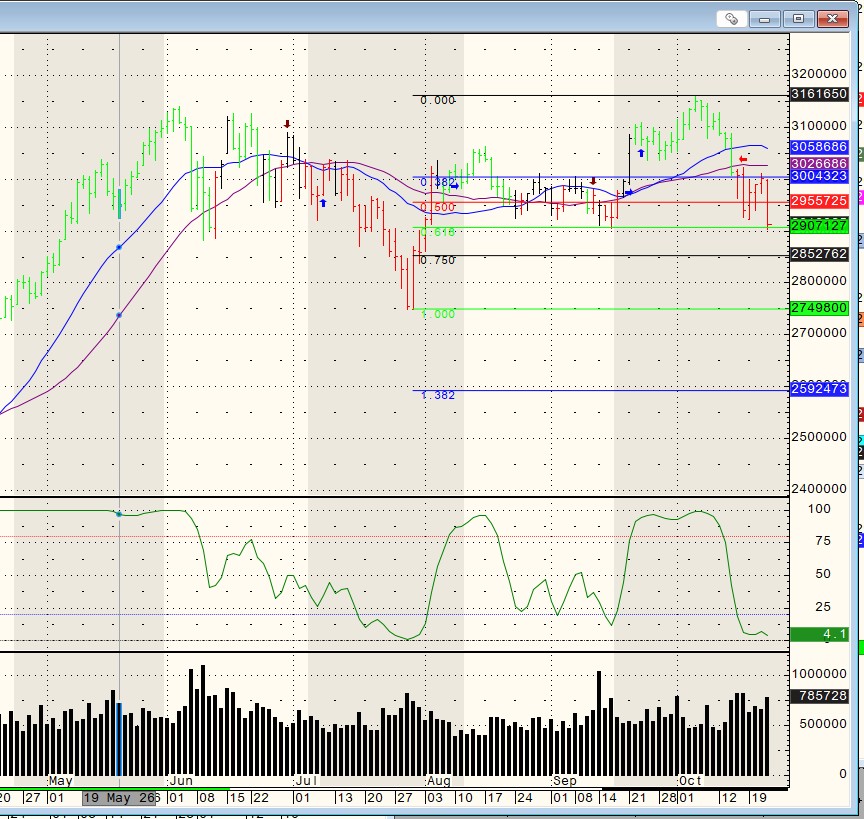Click the cursor dot on the blue moving average
The width and height of the screenshot is (864, 819).
(x=119, y=247)
